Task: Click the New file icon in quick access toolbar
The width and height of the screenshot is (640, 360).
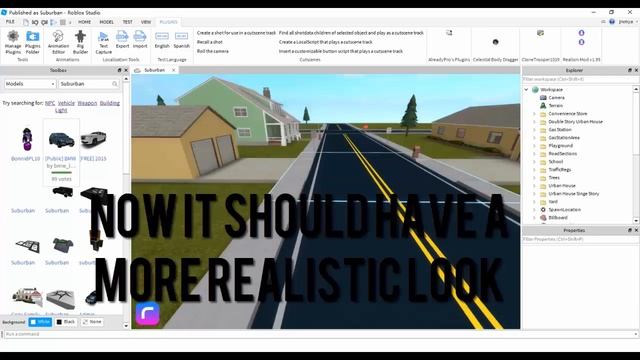Action: click(x=26, y=22)
